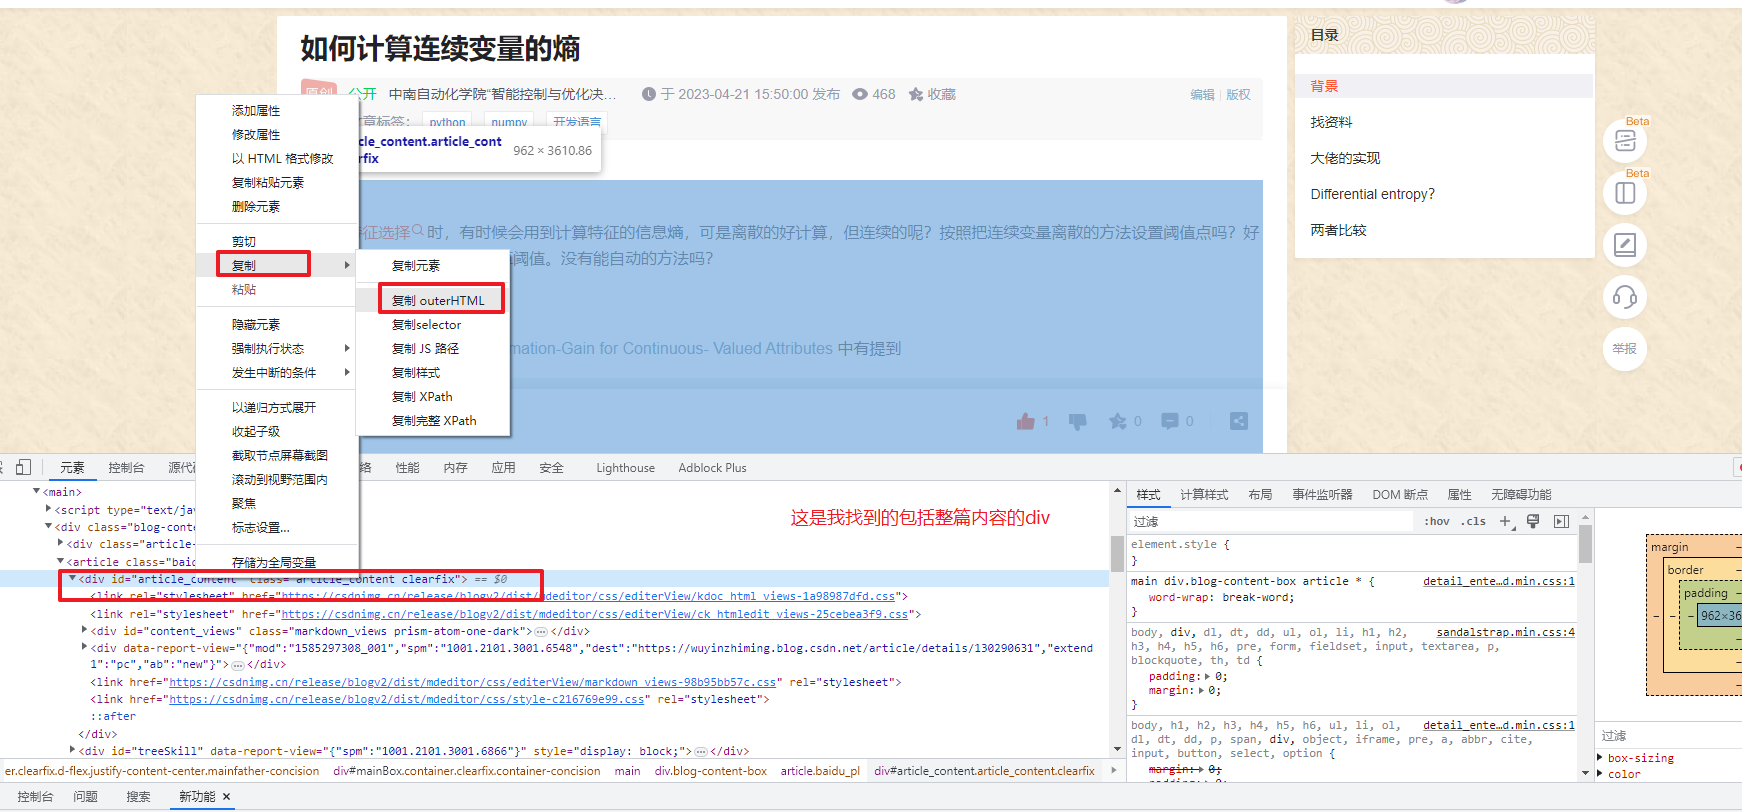Click the thumbs-down dislike icon under the article

point(1077,421)
